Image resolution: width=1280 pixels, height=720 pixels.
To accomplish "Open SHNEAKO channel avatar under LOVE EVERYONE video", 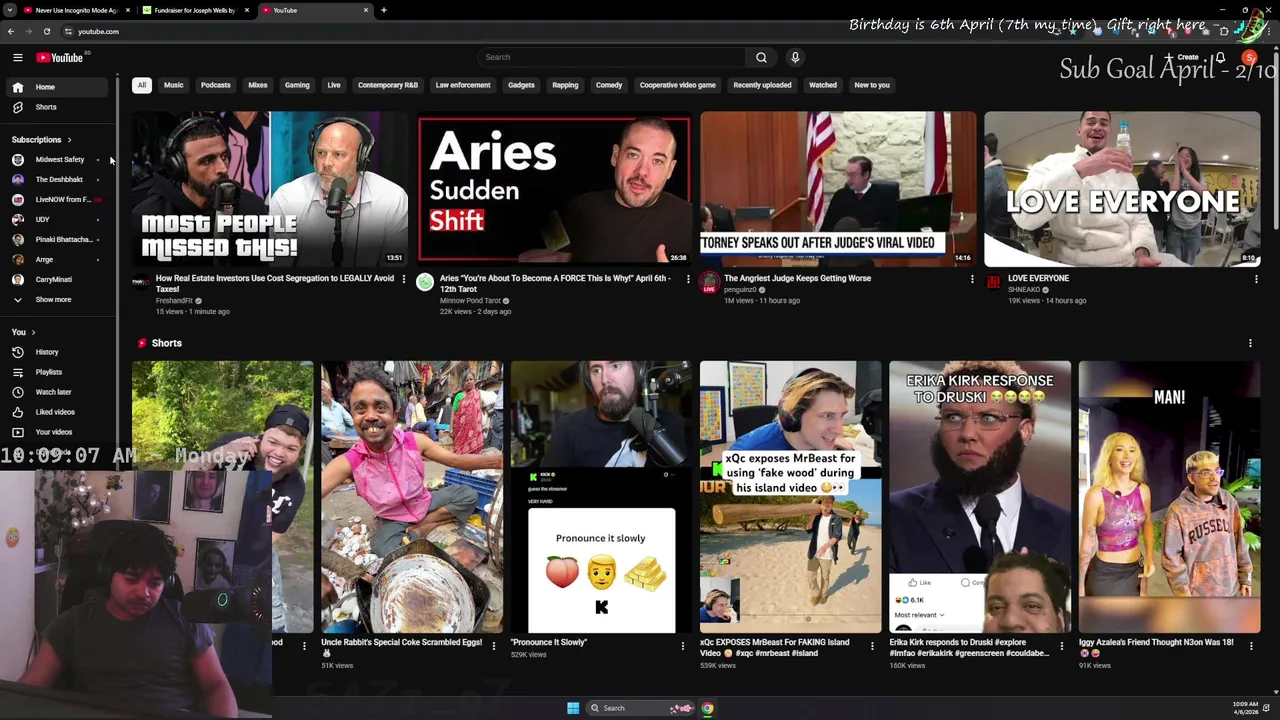I will click(x=993, y=283).
